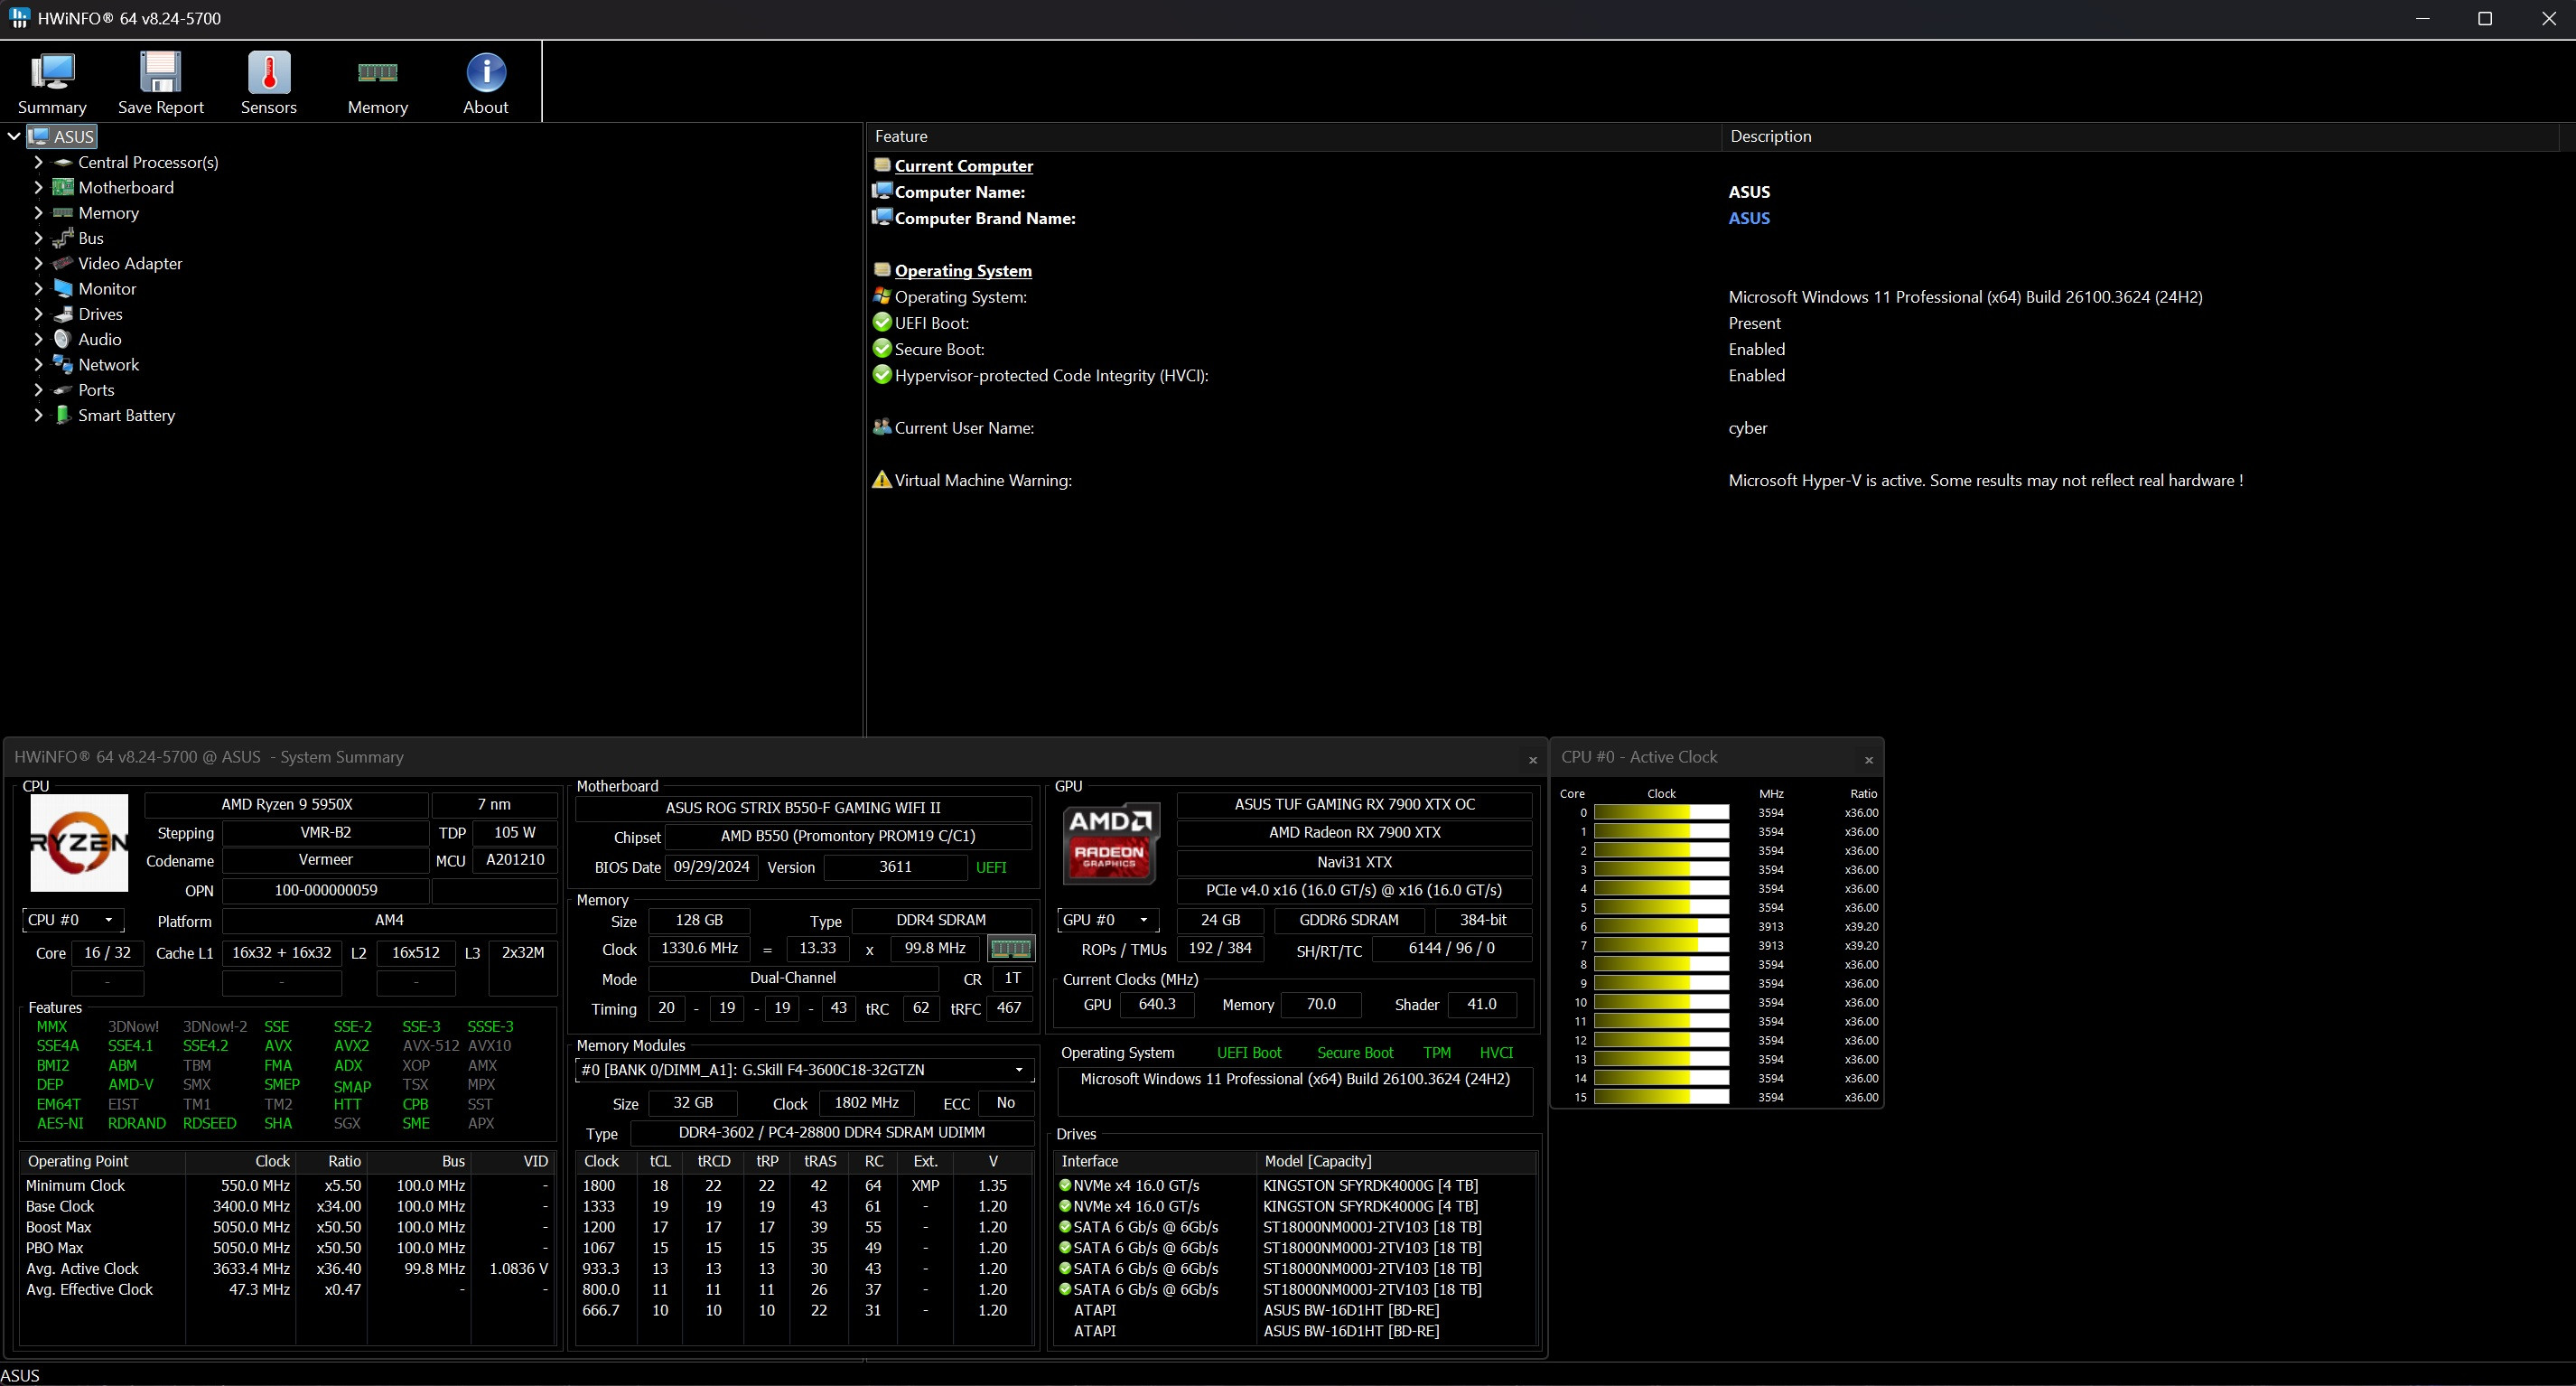The image size is (2576, 1386).
Task: Select the Monitor tree item
Action: (107, 289)
